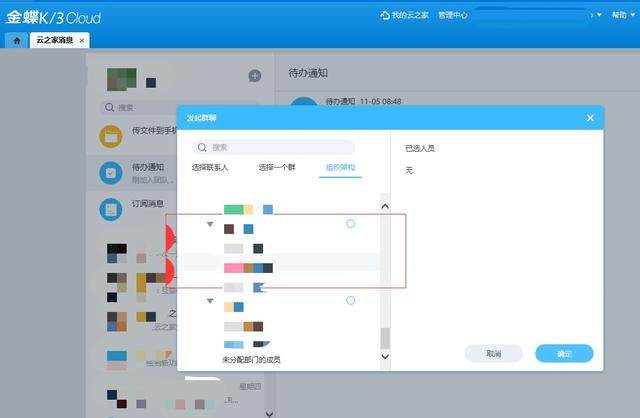The height and width of the screenshot is (418, 640).
Task: Click the magnifier icon in dialog search
Action: tap(202, 147)
